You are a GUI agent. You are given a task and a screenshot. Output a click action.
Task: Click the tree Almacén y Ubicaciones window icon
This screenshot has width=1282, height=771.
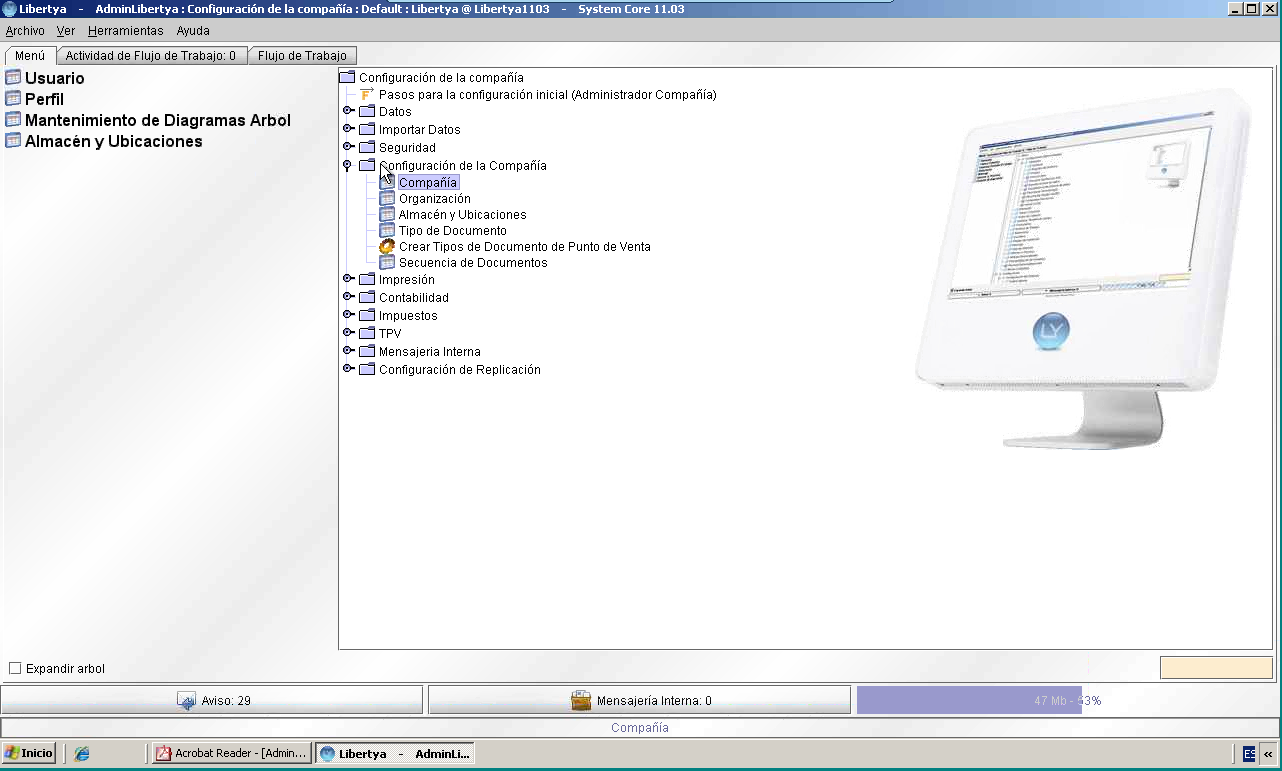click(387, 214)
